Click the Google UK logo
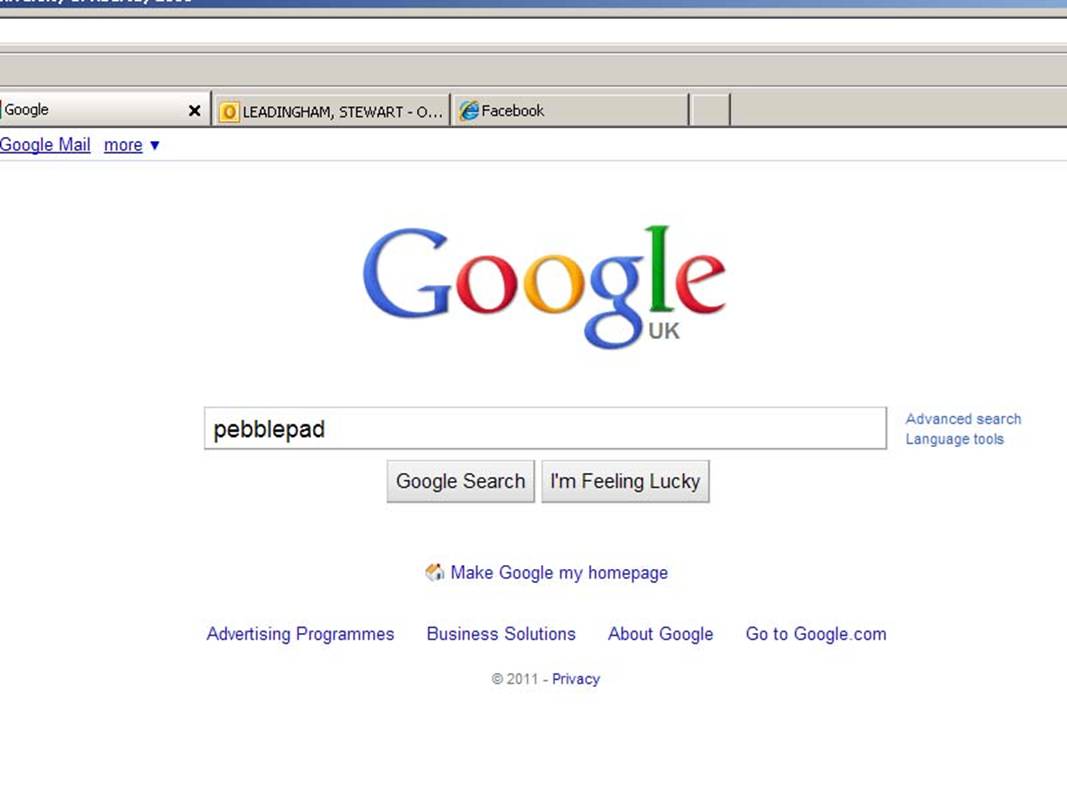The image size is (1067, 800). pos(544,286)
